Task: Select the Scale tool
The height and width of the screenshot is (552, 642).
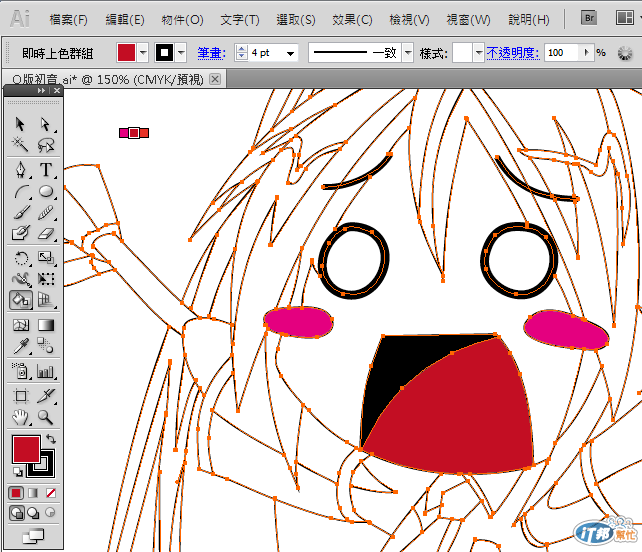Action: [45, 258]
